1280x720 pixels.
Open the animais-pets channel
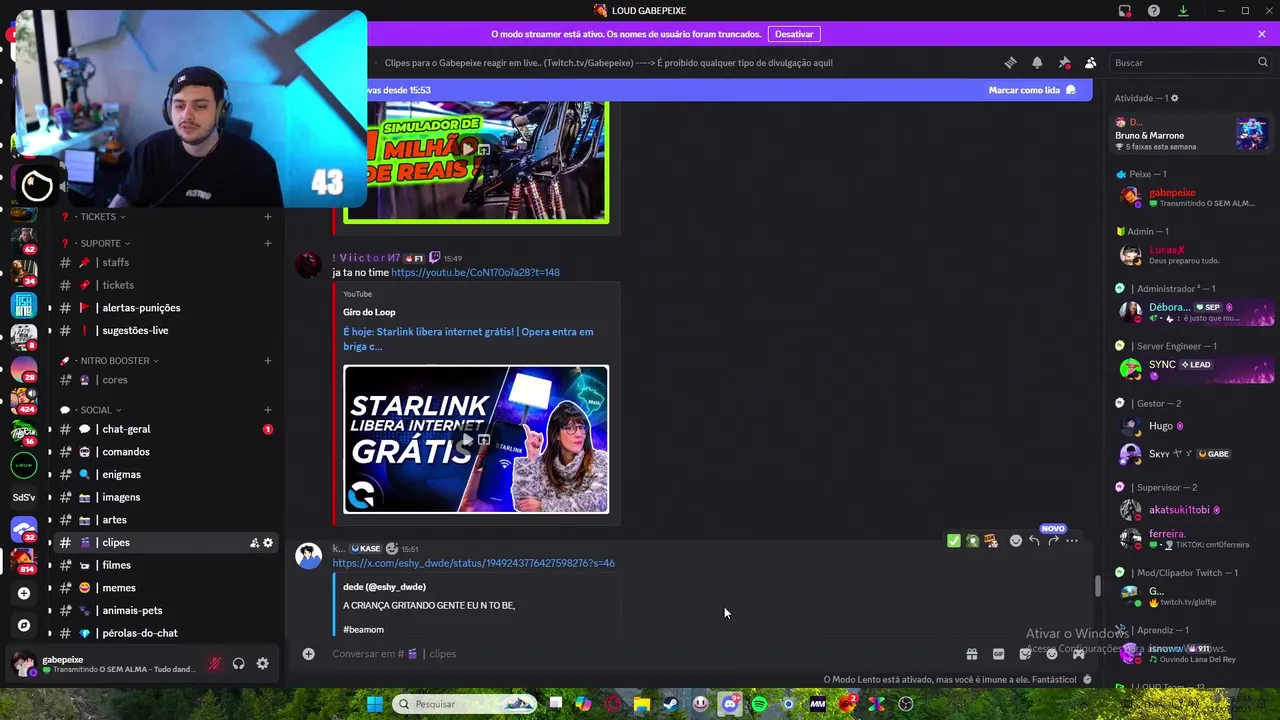point(165,611)
